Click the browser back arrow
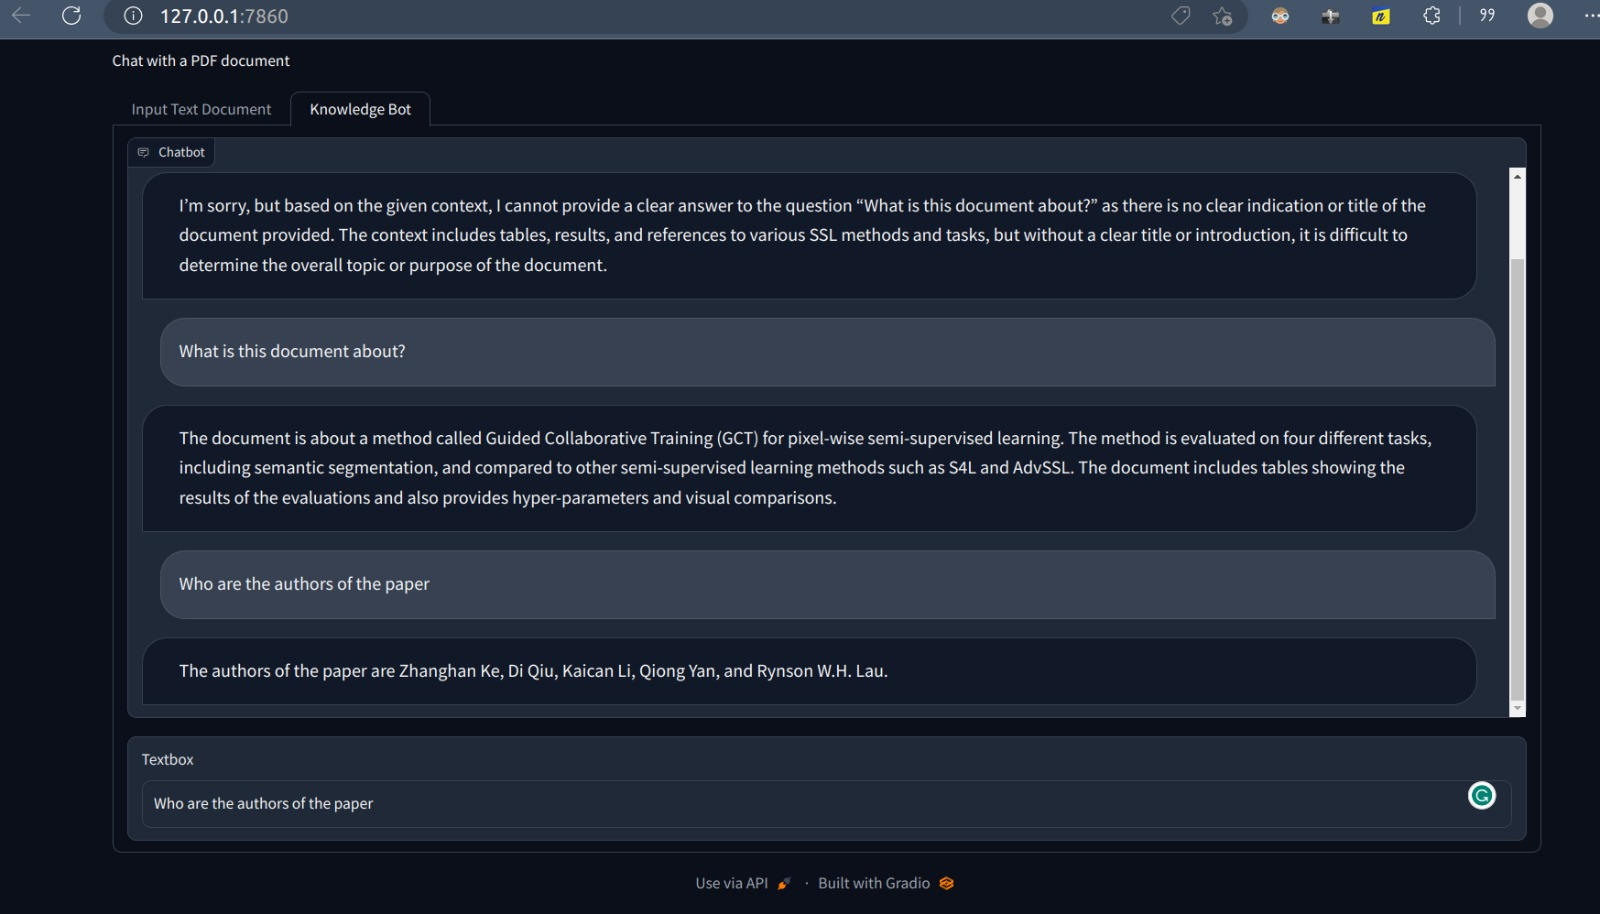The height and width of the screenshot is (914, 1600). [21, 16]
